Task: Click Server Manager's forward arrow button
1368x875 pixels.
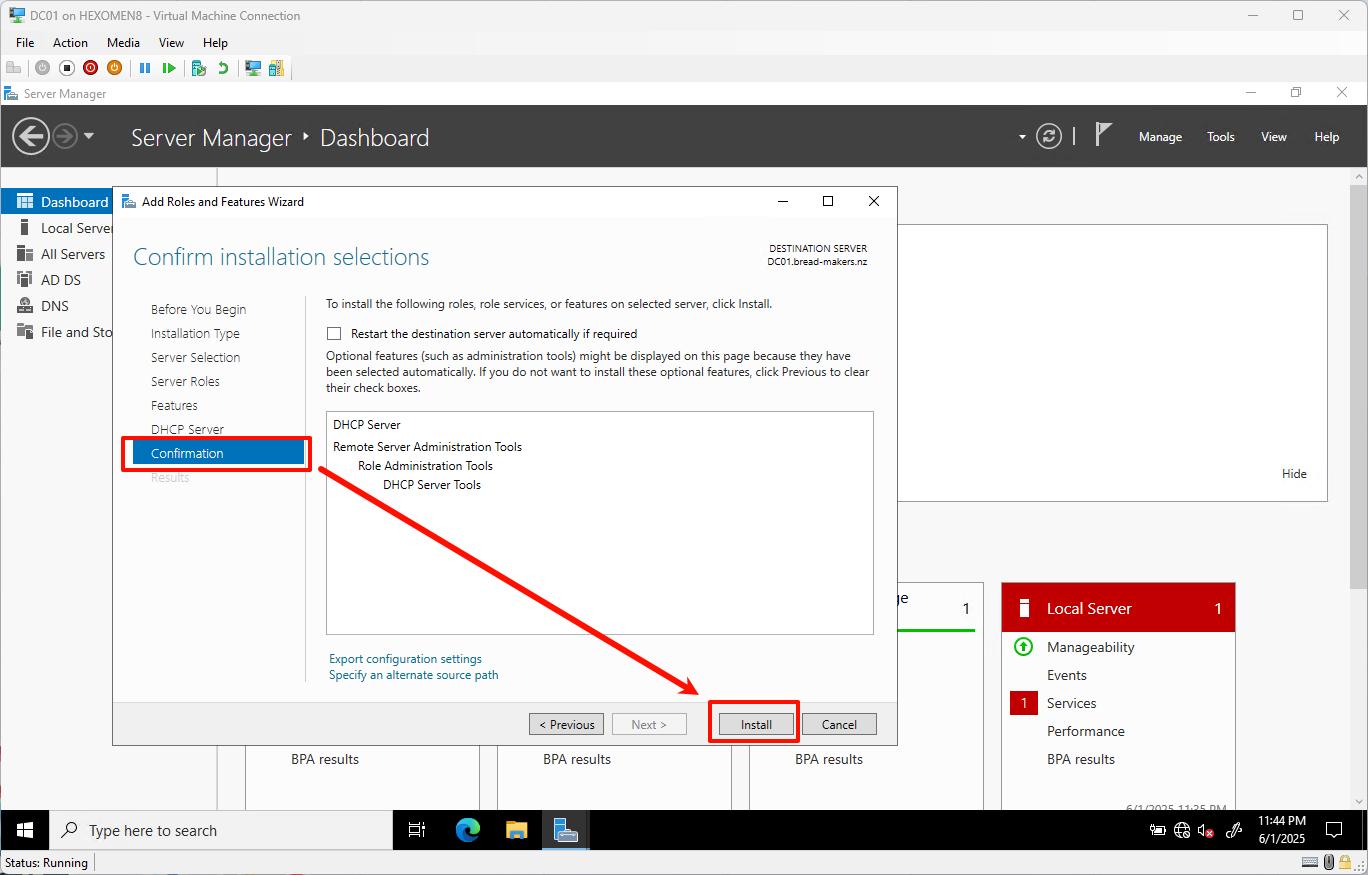Action: coord(65,136)
